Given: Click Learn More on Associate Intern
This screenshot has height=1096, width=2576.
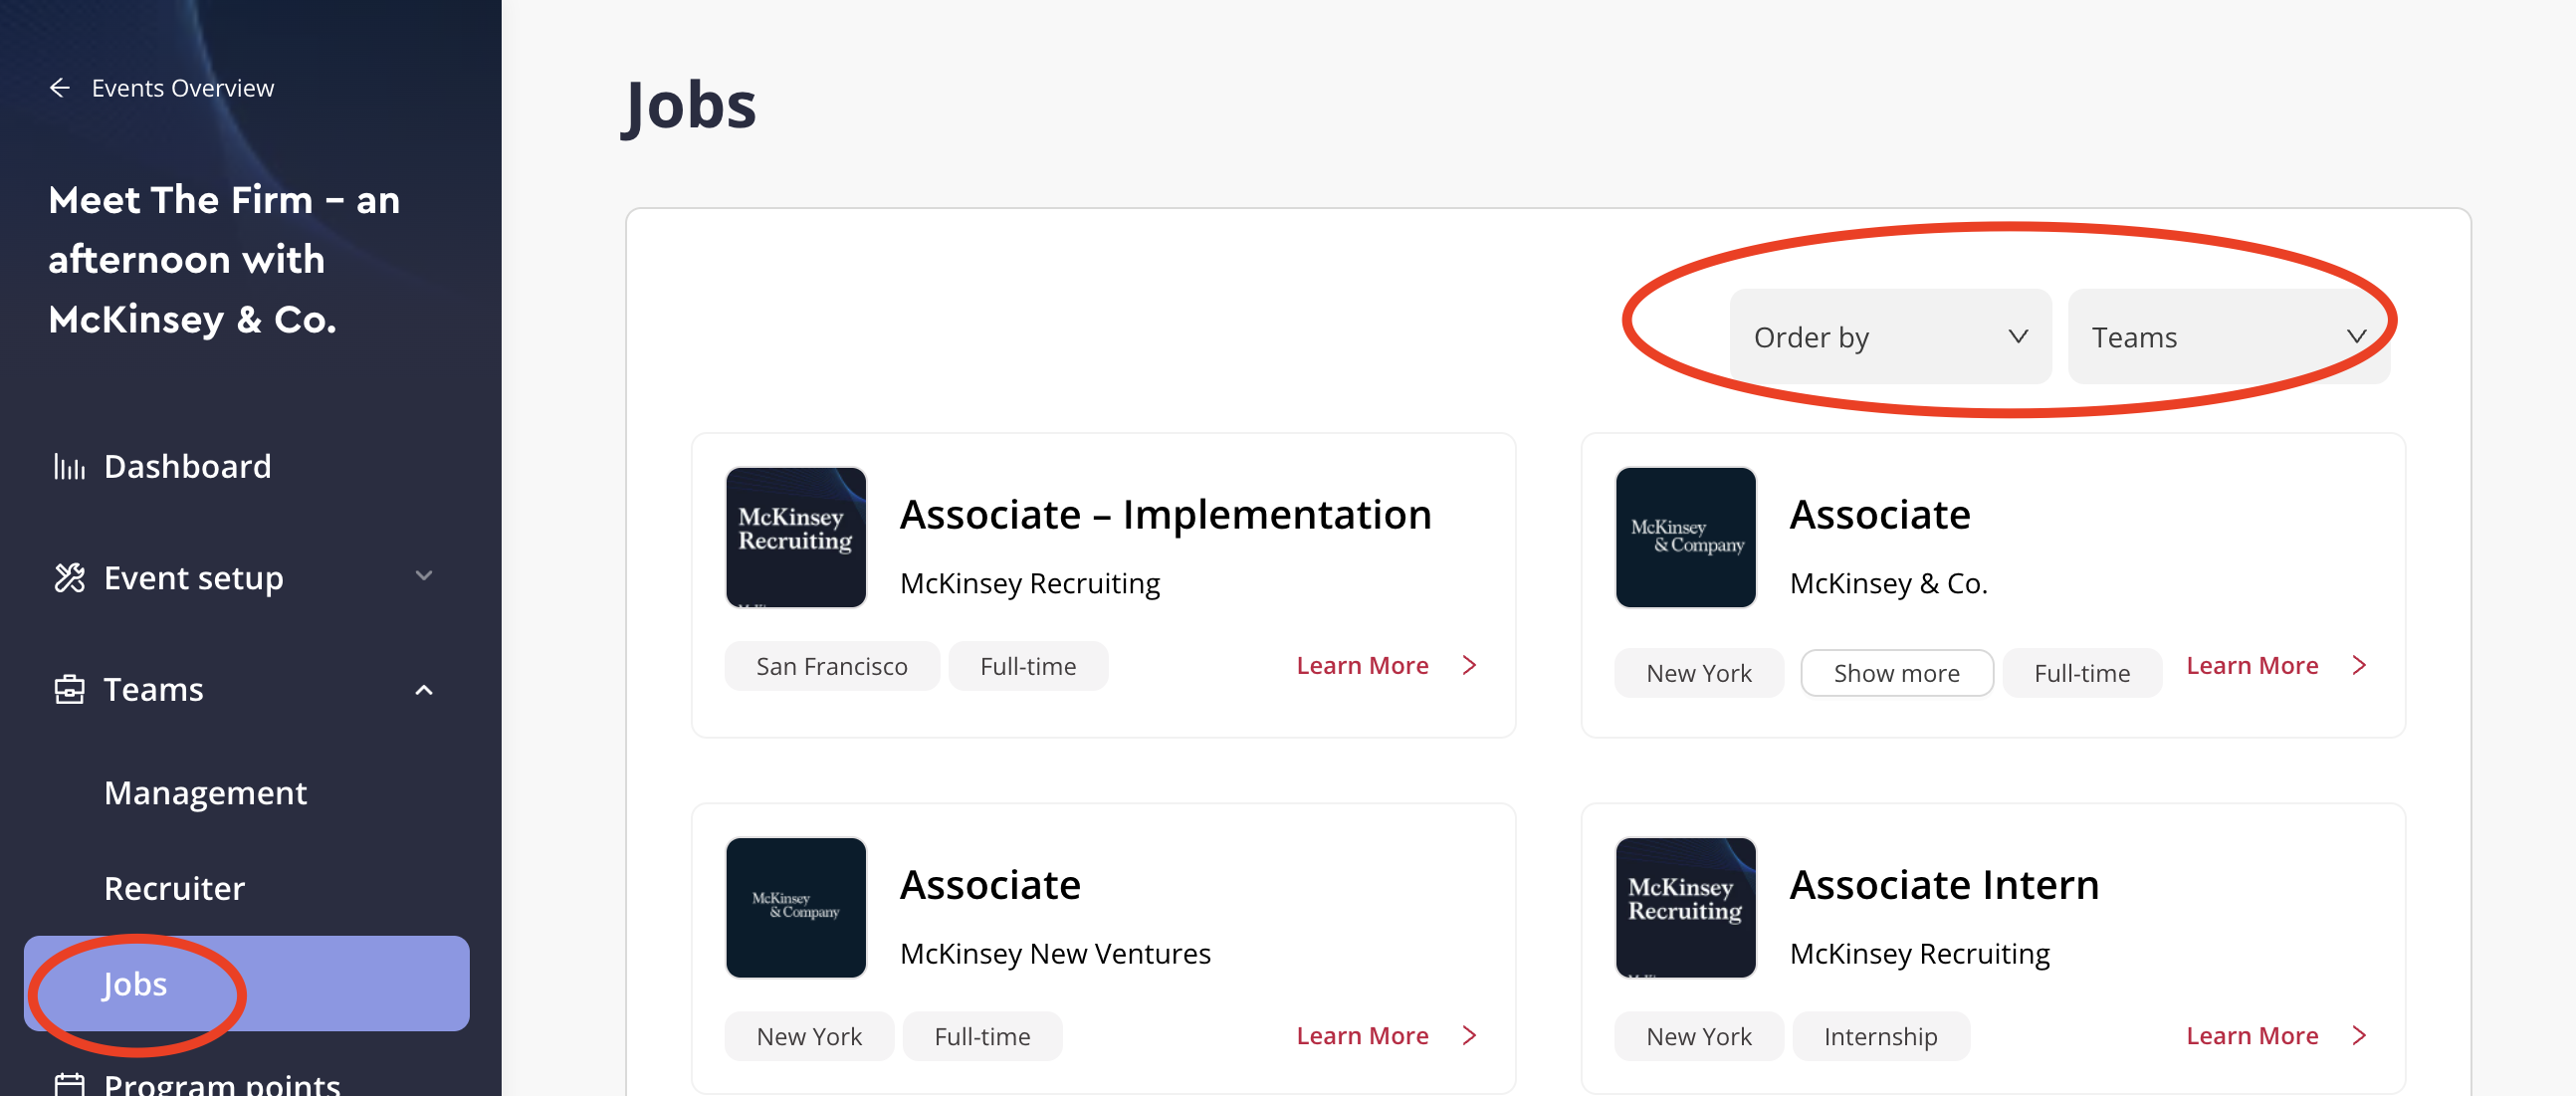Looking at the screenshot, I should [2252, 1036].
